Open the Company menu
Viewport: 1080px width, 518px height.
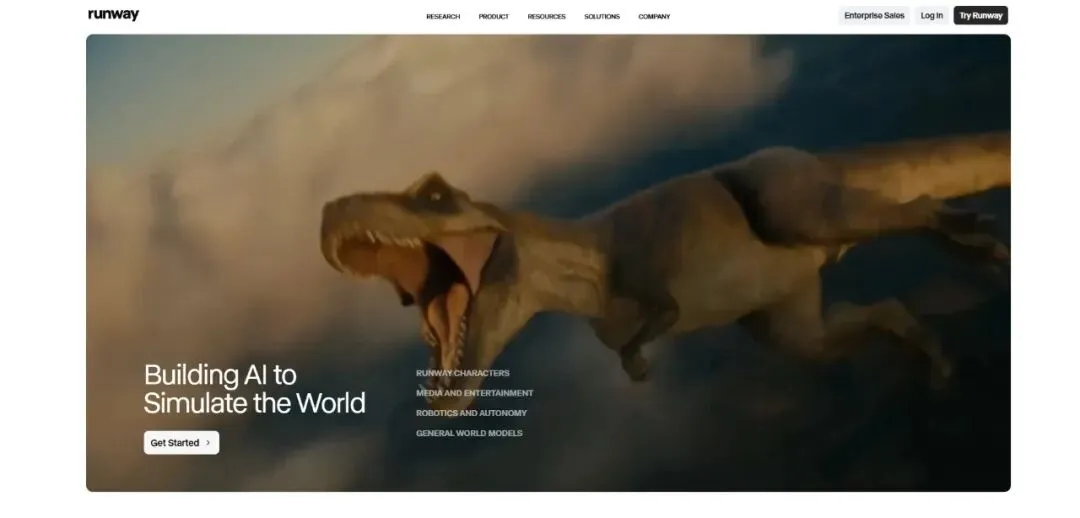click(654, 17)
